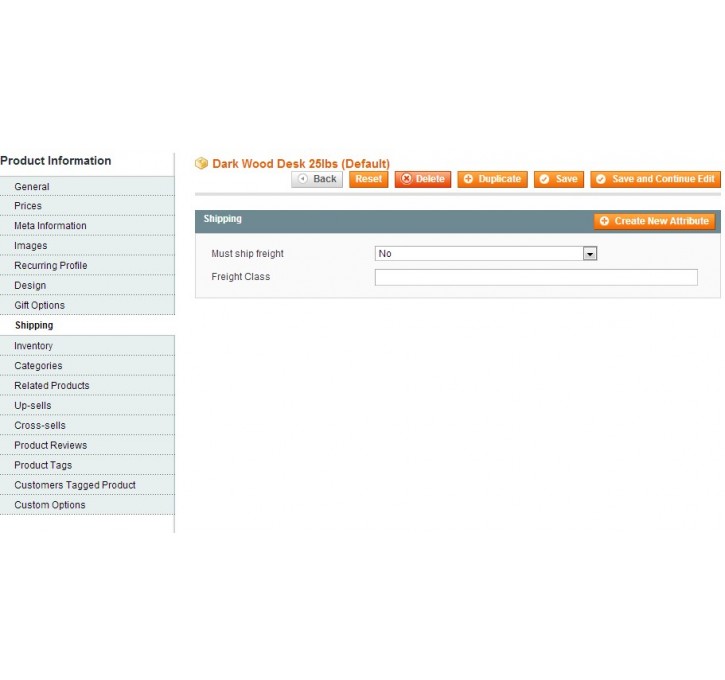
Task: Delete the Dark Wood Desk product
Action: 423,179
